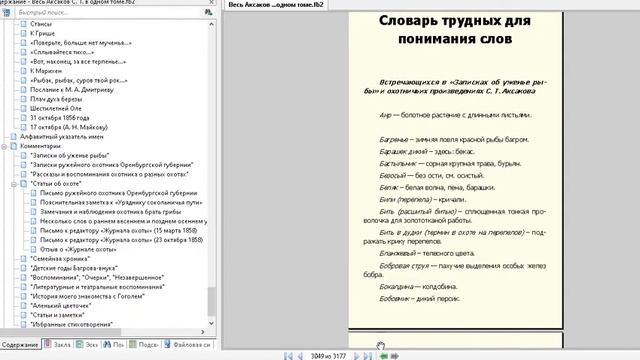640x360 pixels.
Task: Switch to the «Эскі» thumbnails tab
Action: click(87, 345)
